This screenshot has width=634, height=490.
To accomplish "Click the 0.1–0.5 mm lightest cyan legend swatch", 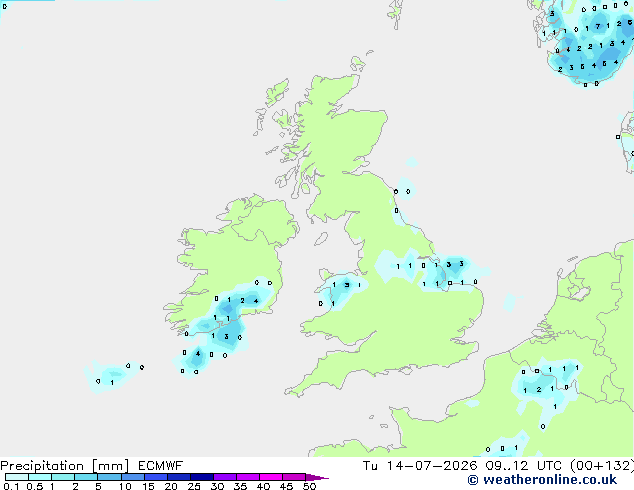I will 17,477.
